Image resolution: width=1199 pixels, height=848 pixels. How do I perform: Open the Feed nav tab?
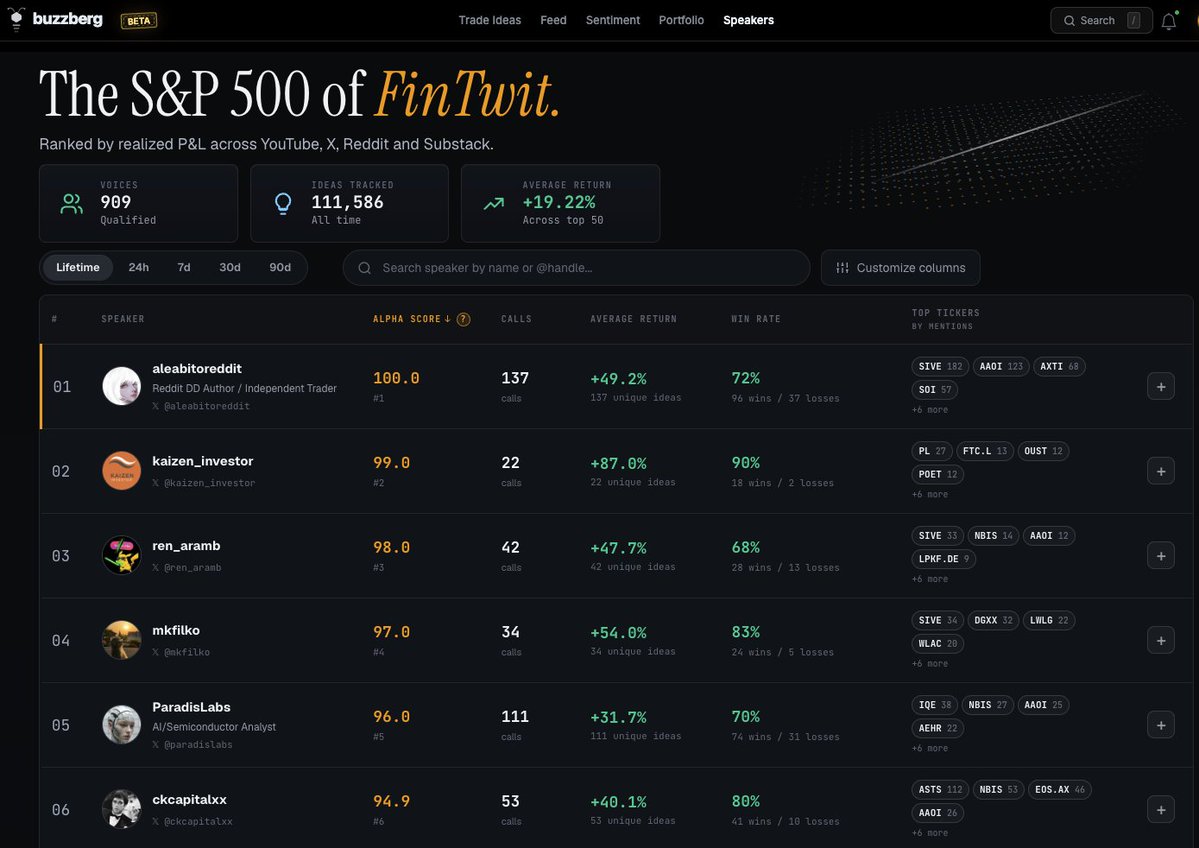(553, 21)
